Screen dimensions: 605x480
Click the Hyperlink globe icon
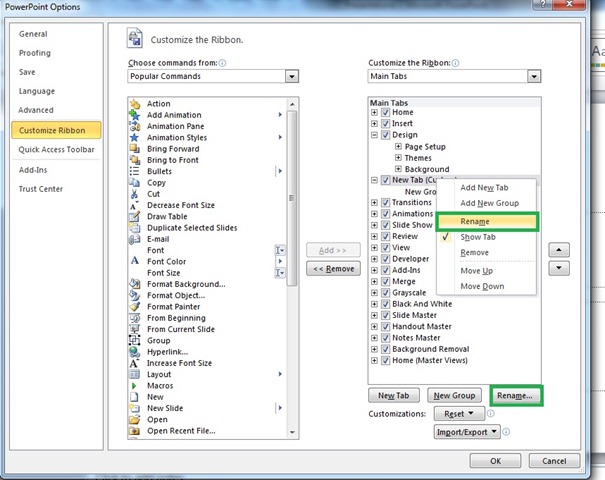[135, 352]
